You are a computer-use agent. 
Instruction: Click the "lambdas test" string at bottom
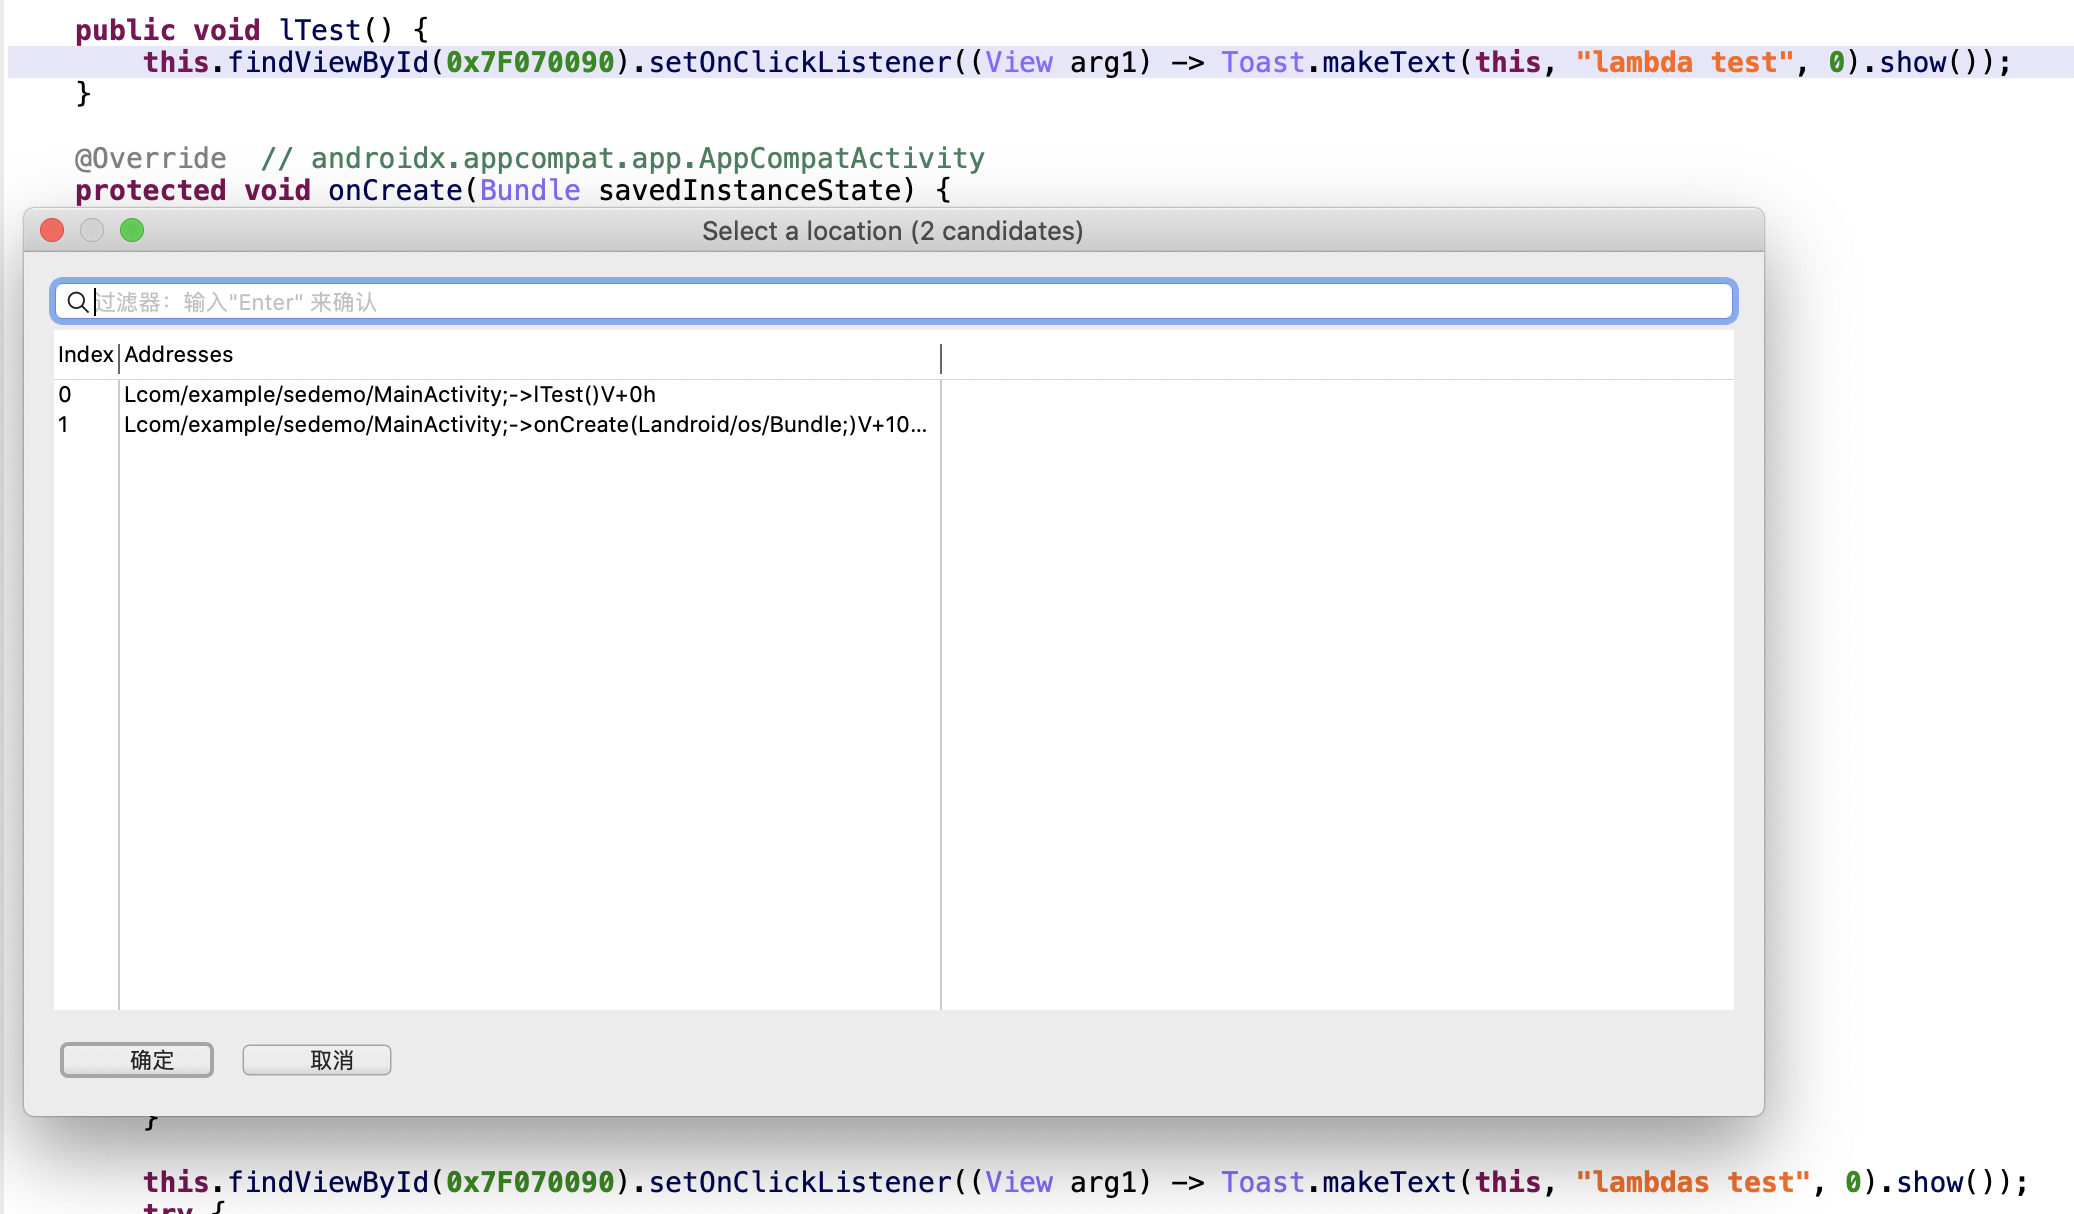click(1692, 1182)
